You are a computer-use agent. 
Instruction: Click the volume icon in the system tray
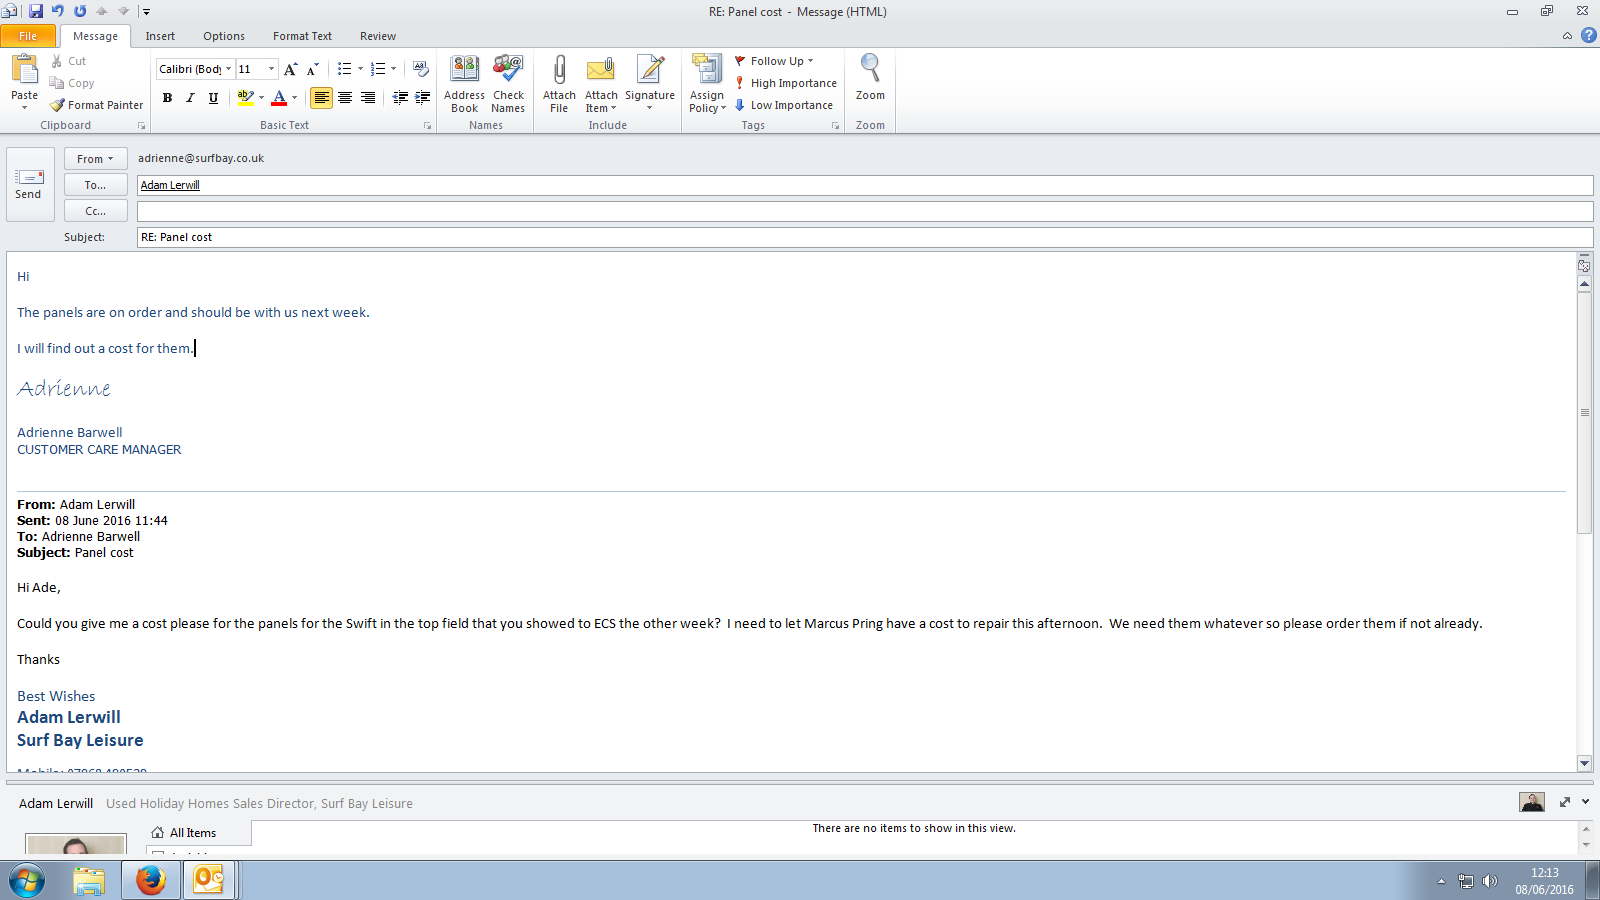(x=1490, y=881)
